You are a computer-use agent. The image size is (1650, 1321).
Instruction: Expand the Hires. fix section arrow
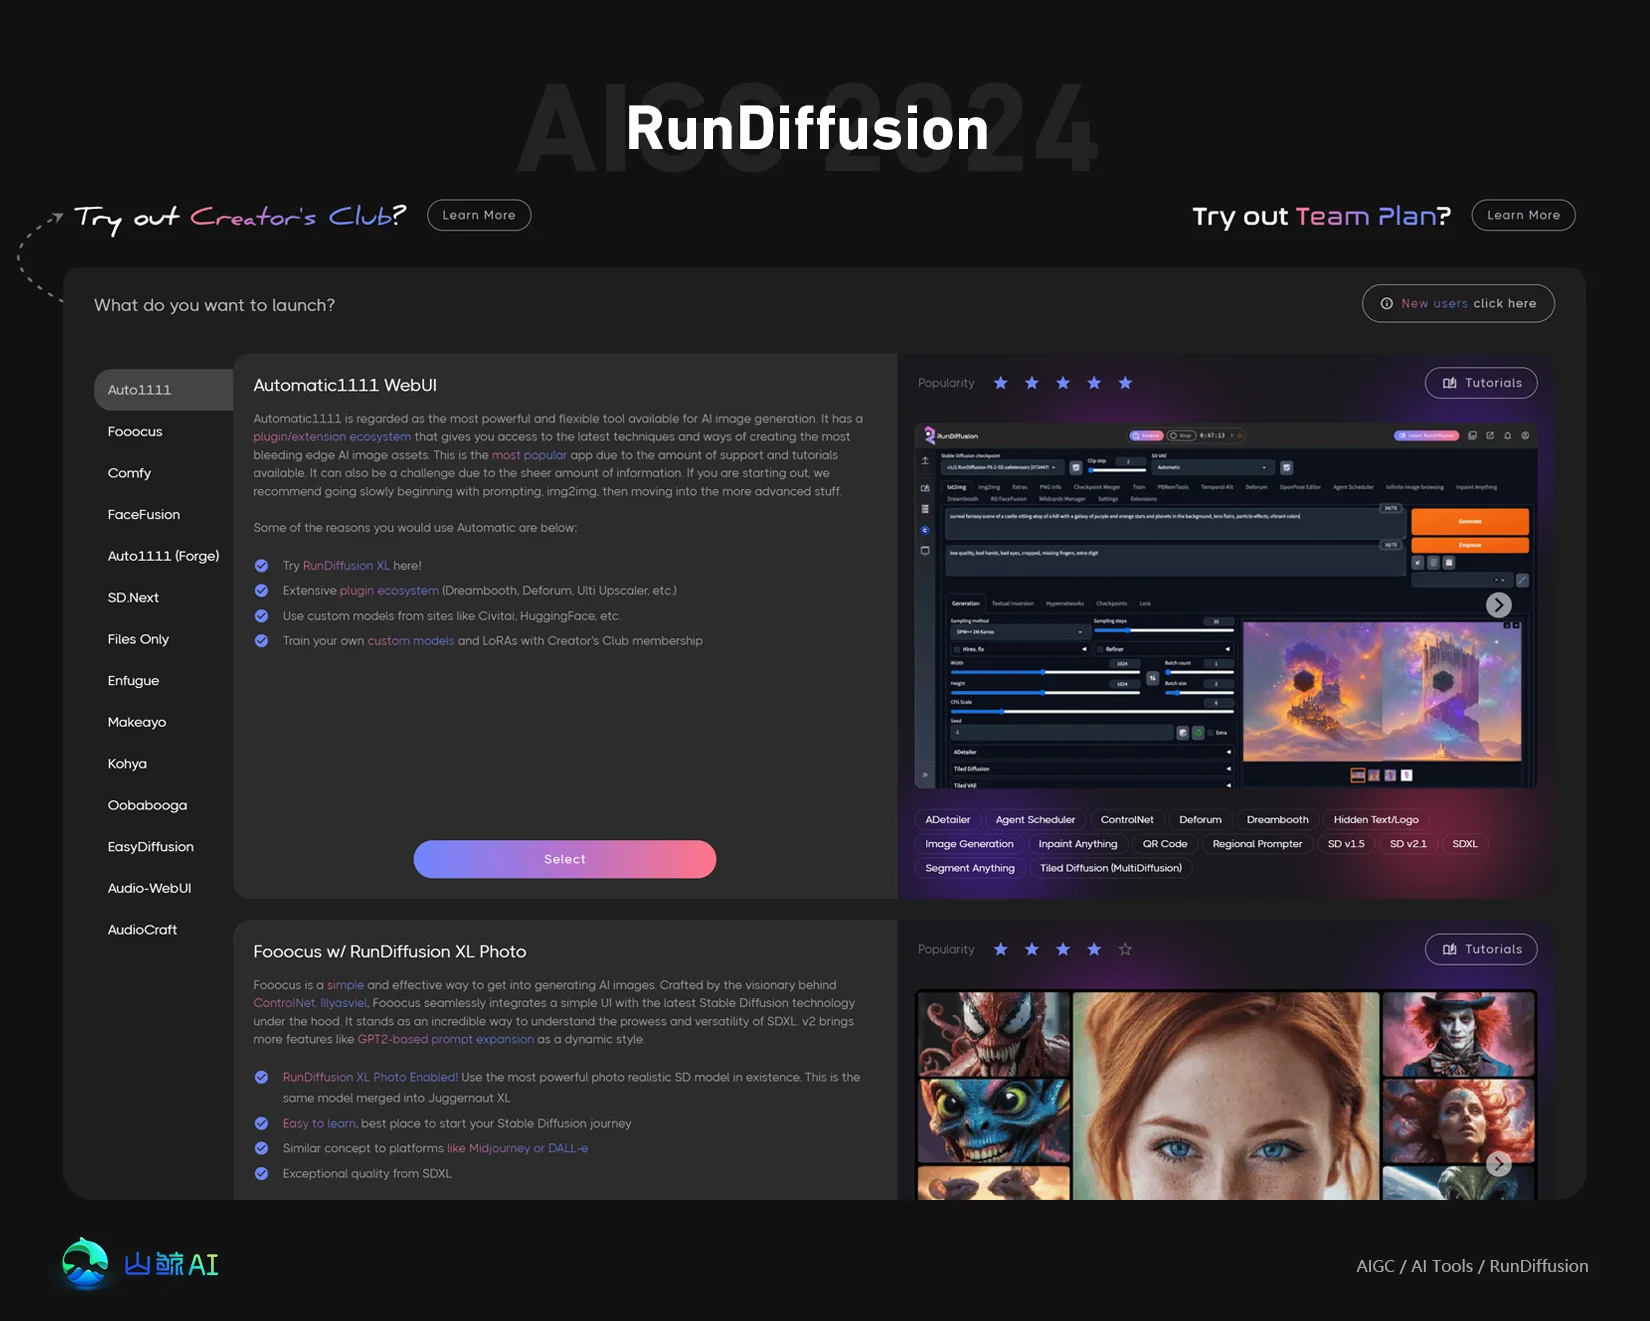pyautogui.click(x=1084, y=649)
